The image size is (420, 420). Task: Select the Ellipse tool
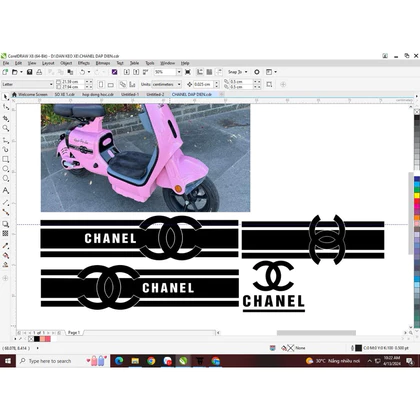click(x=6, y=169)
